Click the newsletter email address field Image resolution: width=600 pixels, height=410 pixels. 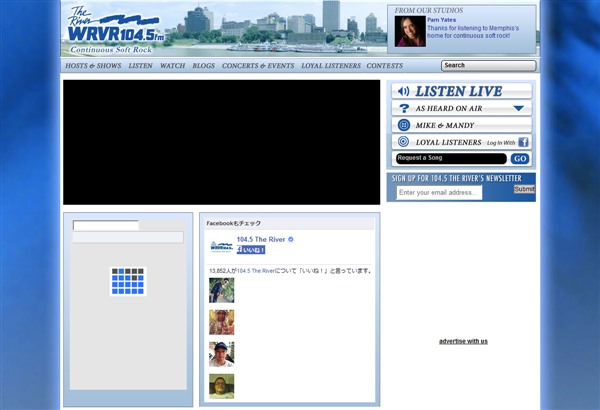[x=439, y=193]
